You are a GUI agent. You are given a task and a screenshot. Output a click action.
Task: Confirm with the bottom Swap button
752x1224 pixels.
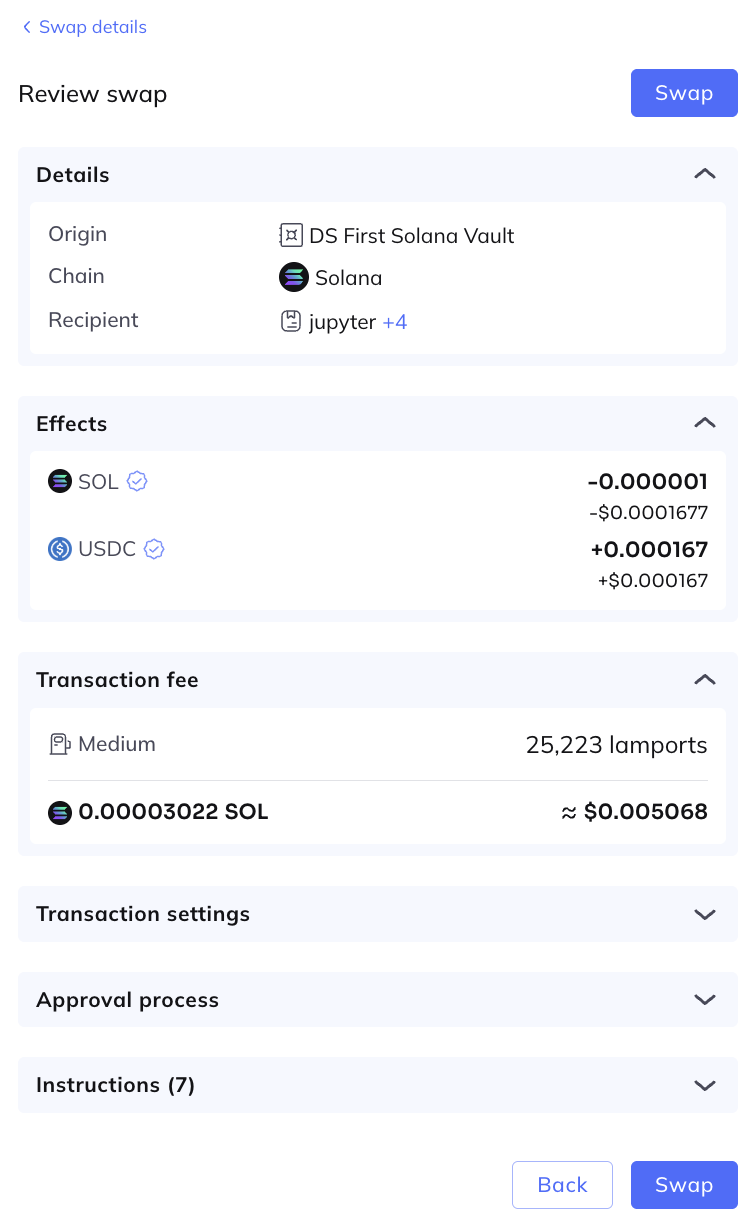coord(684,1185)
